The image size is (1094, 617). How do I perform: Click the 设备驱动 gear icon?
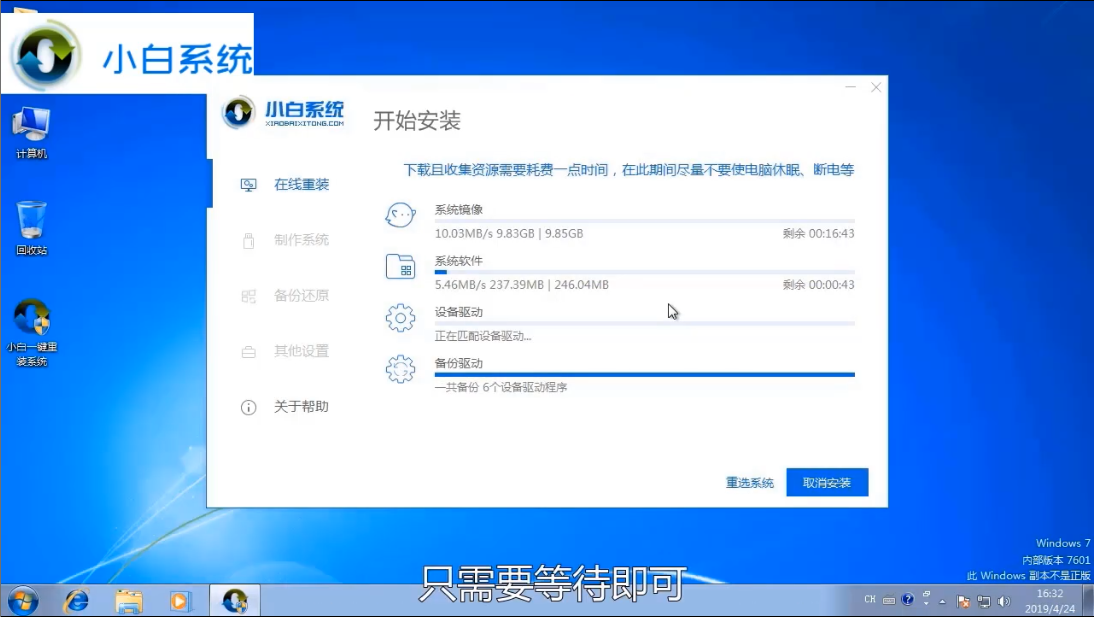400,317
